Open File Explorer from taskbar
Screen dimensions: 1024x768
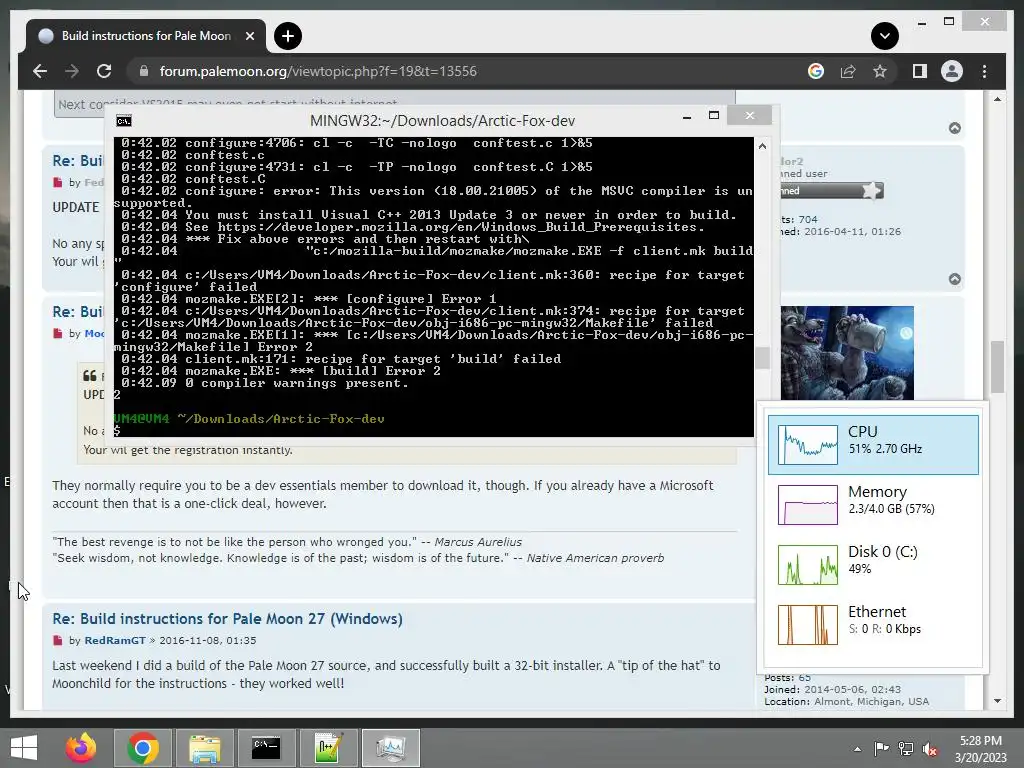click(205, 748)
